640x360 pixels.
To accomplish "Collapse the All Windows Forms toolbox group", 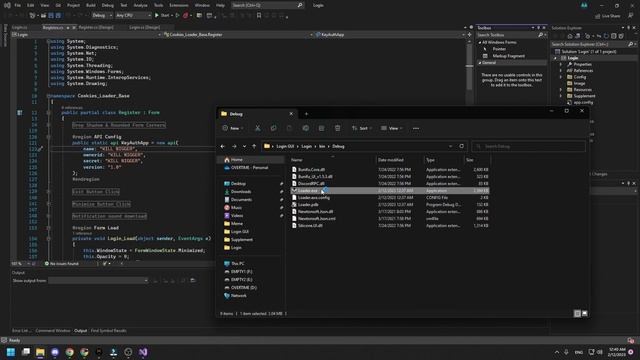I will [x=480, y=42].
